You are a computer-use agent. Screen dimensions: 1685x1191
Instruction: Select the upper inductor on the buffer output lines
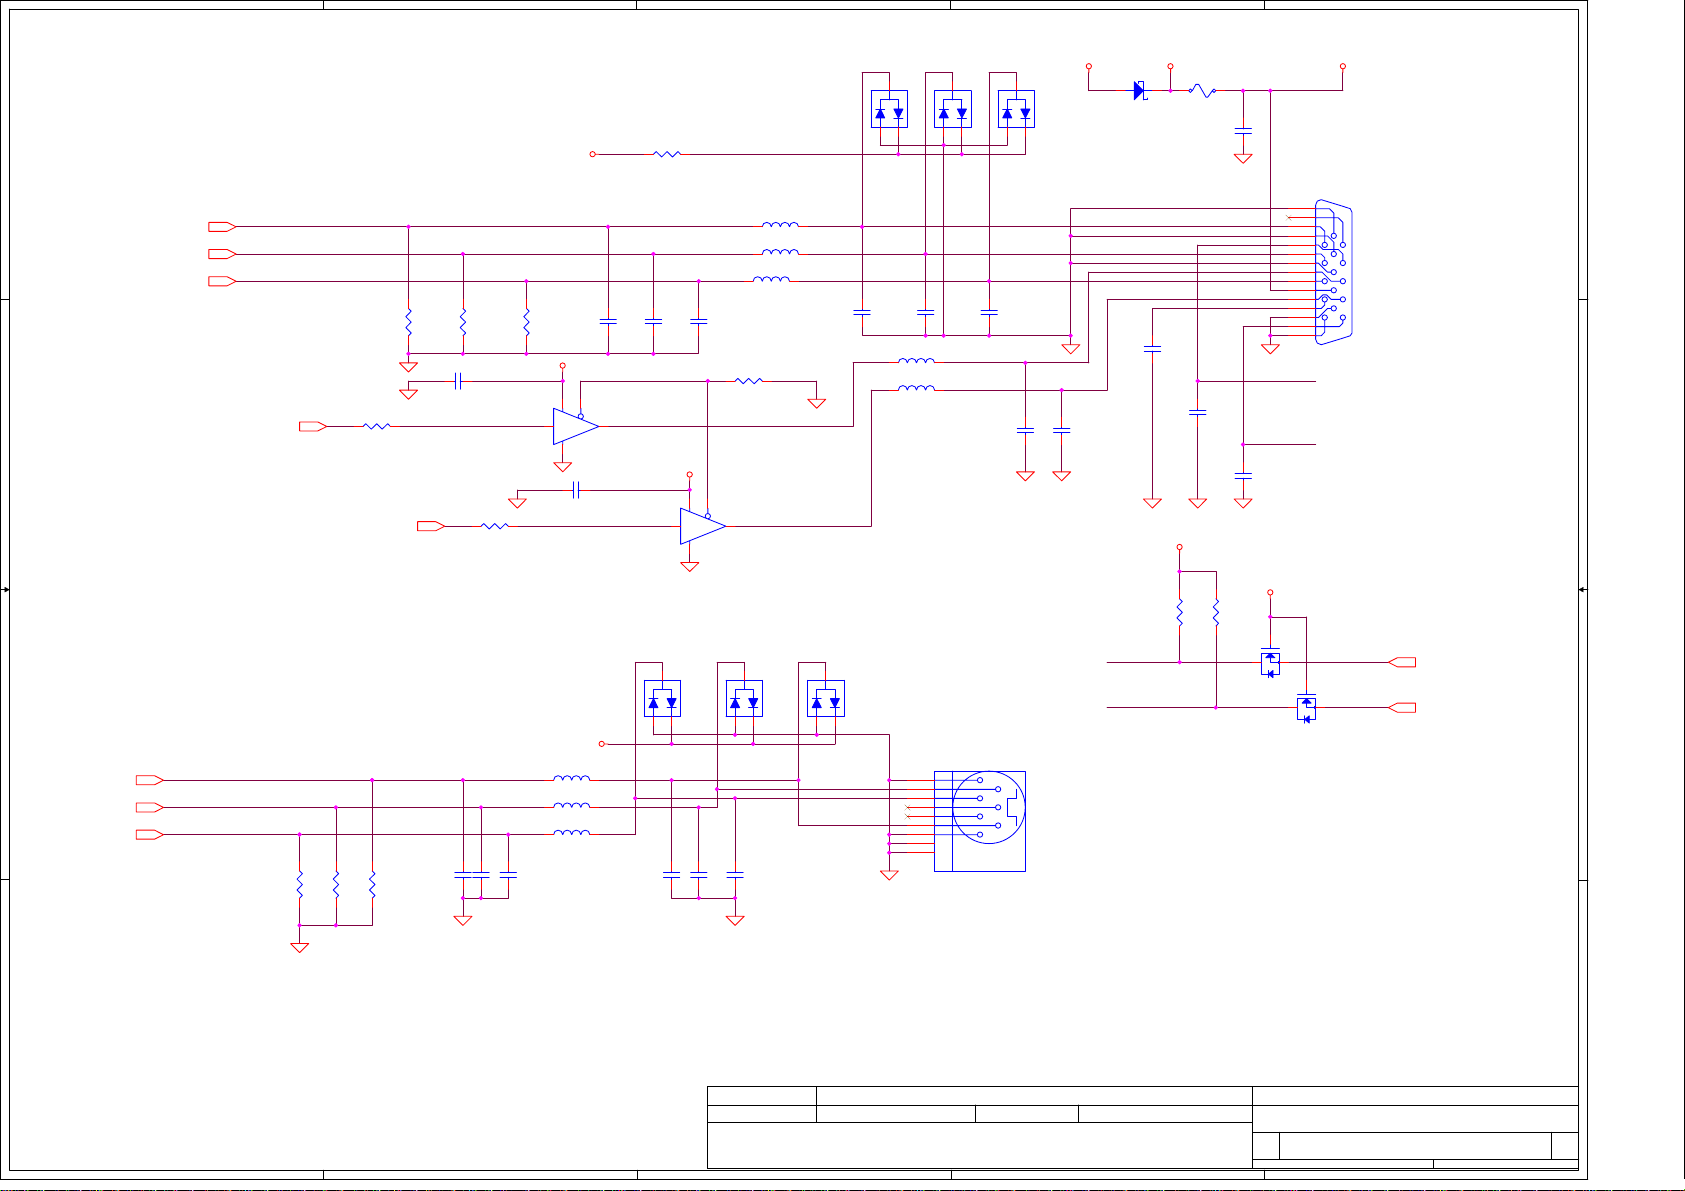point(917,360)
